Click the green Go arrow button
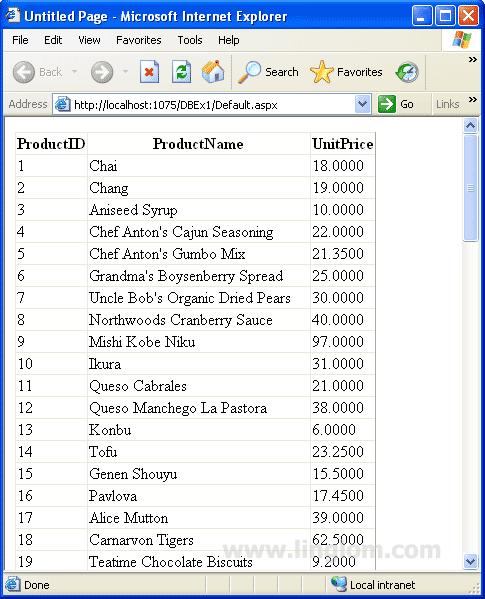 (396, 104)
